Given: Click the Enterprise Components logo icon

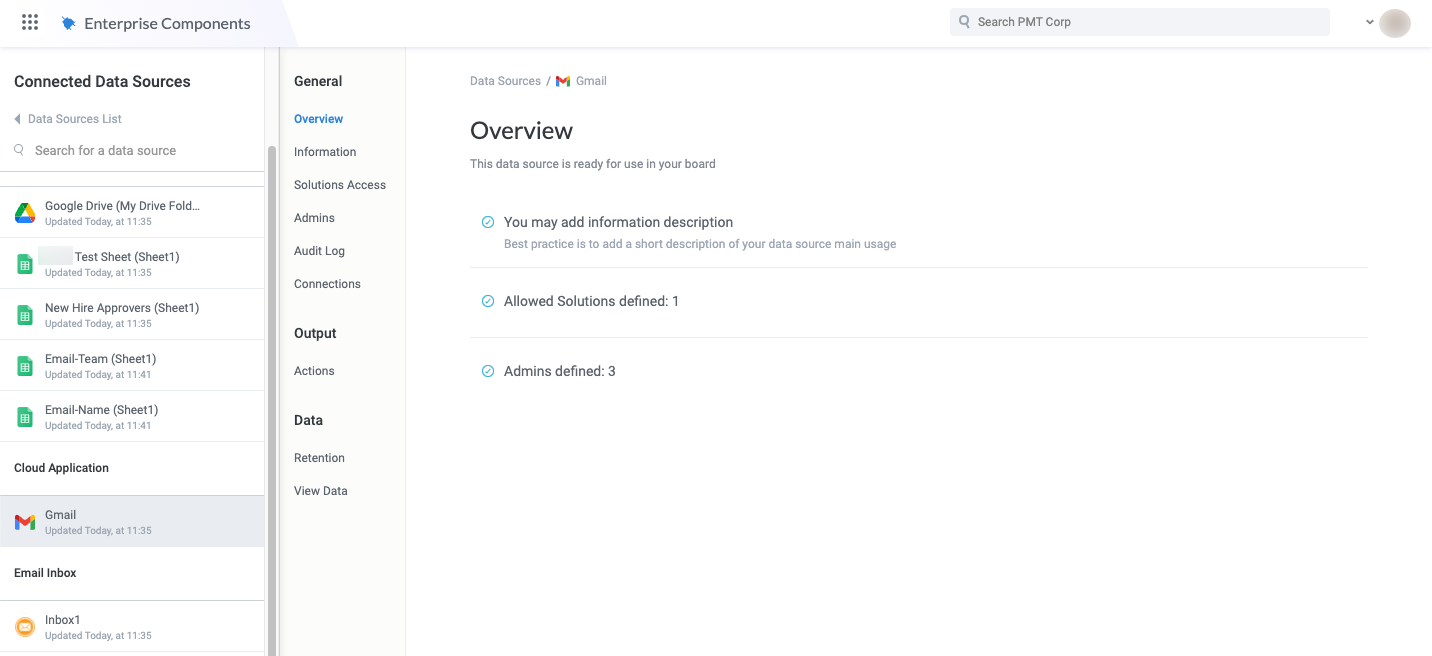Looking at the screenshot, I should 68,21.
